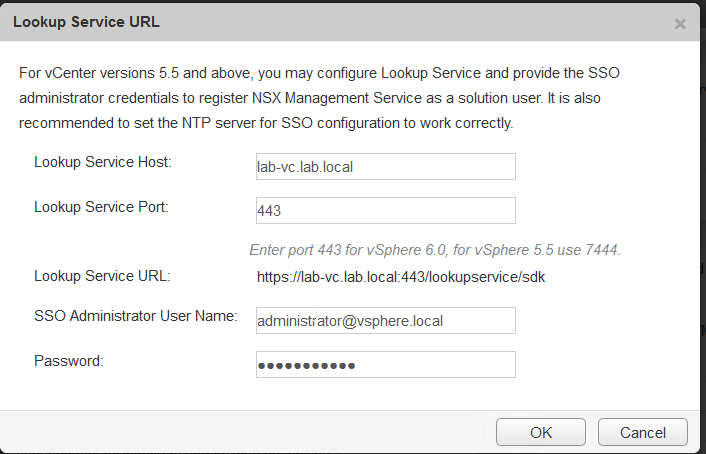Screen dimensions: 706x454
Task: Click the generated lookupservice/sdk URL text
Action: tap(400, 276)
